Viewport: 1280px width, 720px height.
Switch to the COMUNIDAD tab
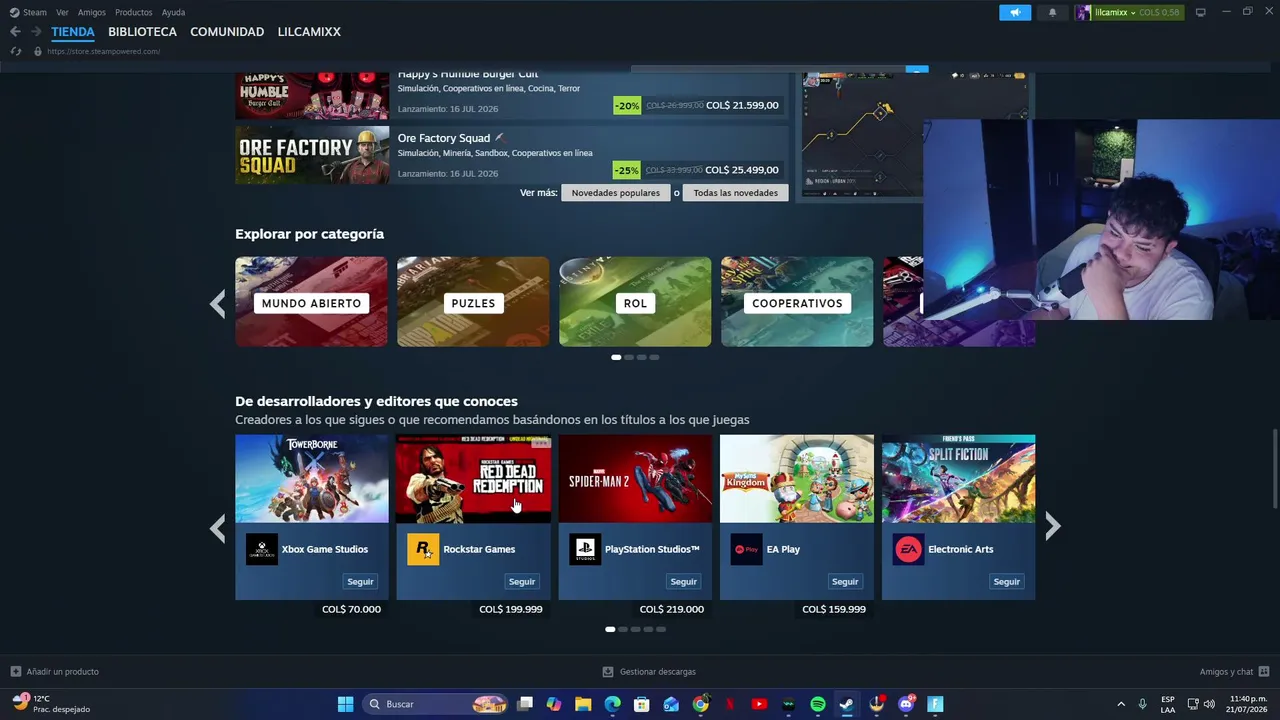click(227, 32)
